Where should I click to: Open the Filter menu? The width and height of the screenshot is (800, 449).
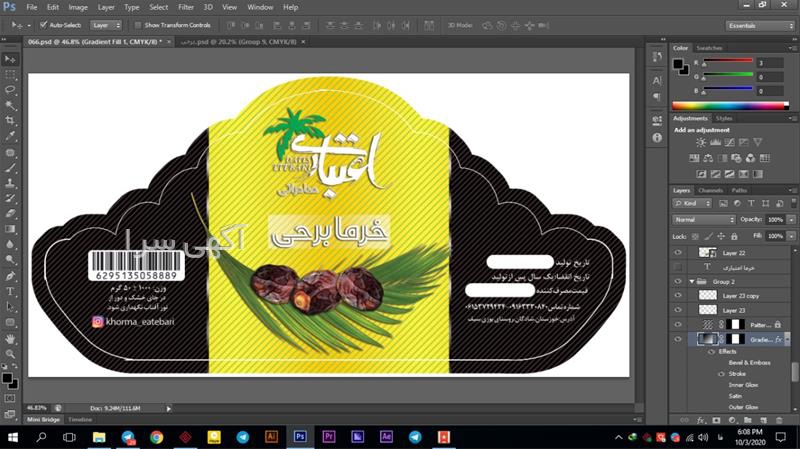pyautogui.click(x=186, y=7)
